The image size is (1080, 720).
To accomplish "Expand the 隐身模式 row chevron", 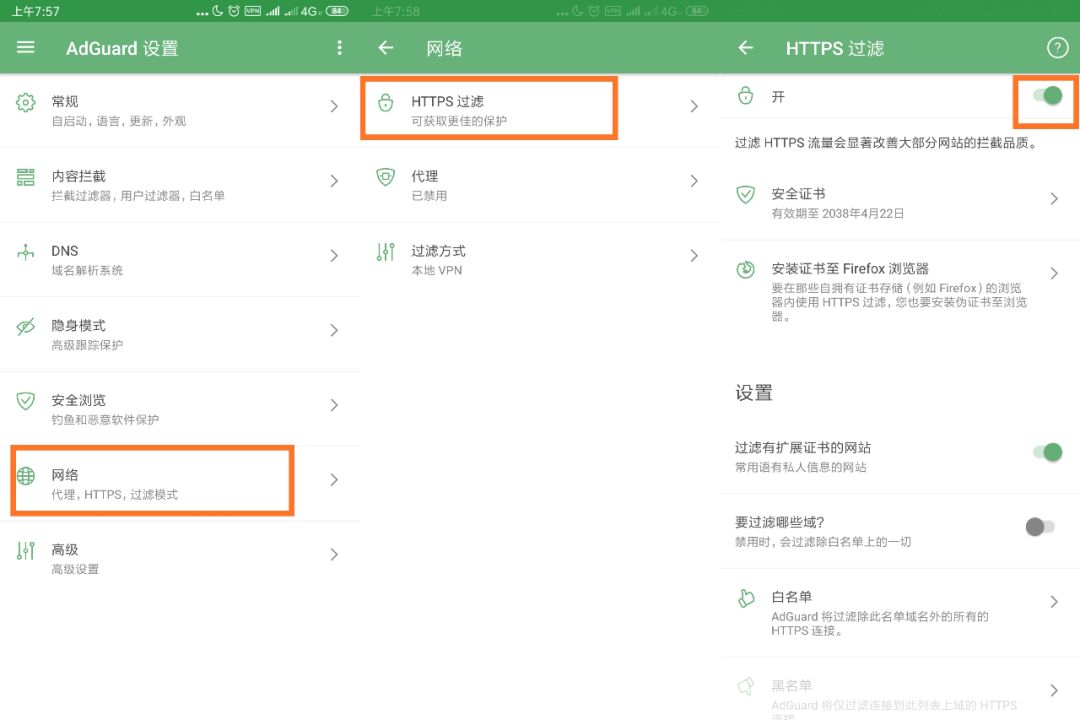I will [334, 330].
